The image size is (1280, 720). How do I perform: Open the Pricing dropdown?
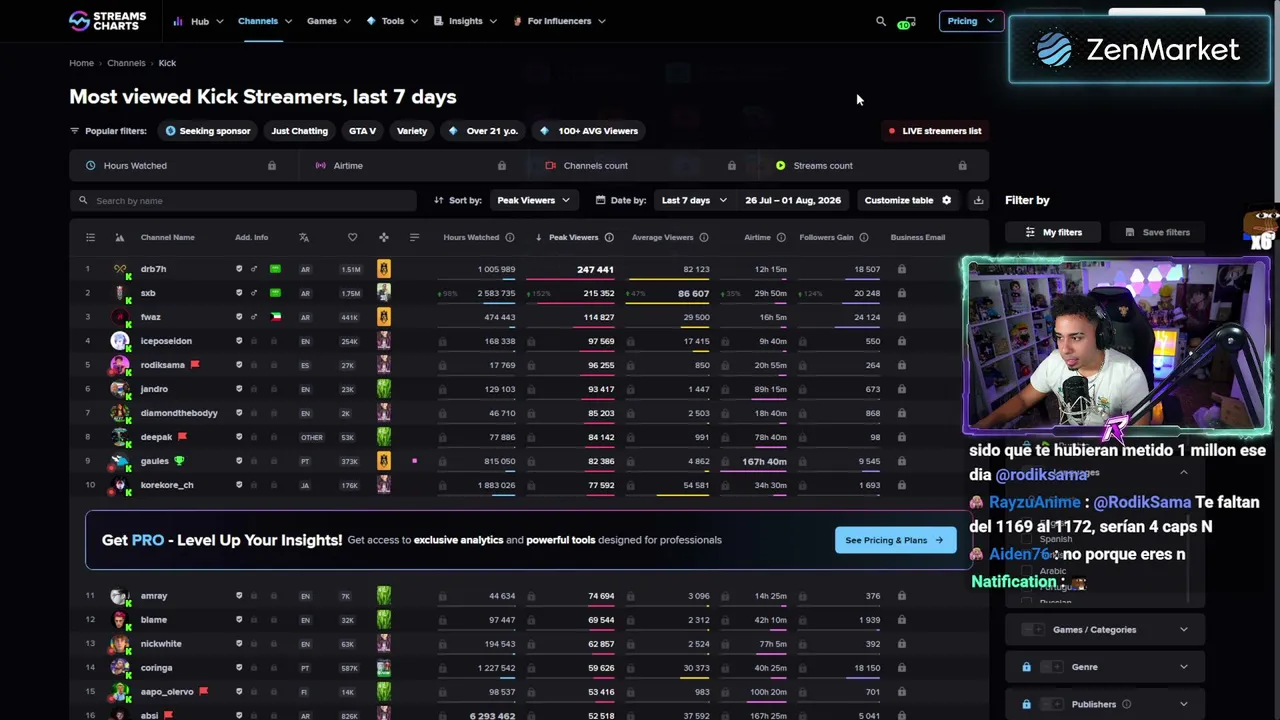coord(970,21)
